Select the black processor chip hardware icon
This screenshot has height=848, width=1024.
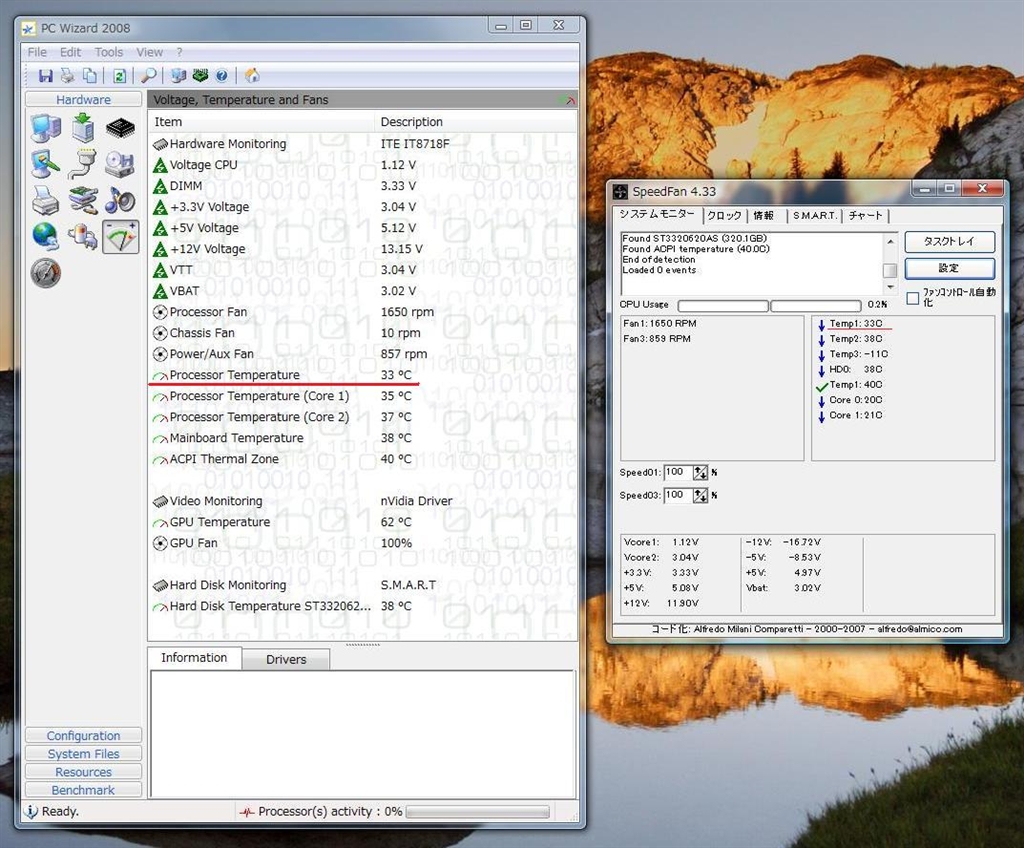(121, 128)
